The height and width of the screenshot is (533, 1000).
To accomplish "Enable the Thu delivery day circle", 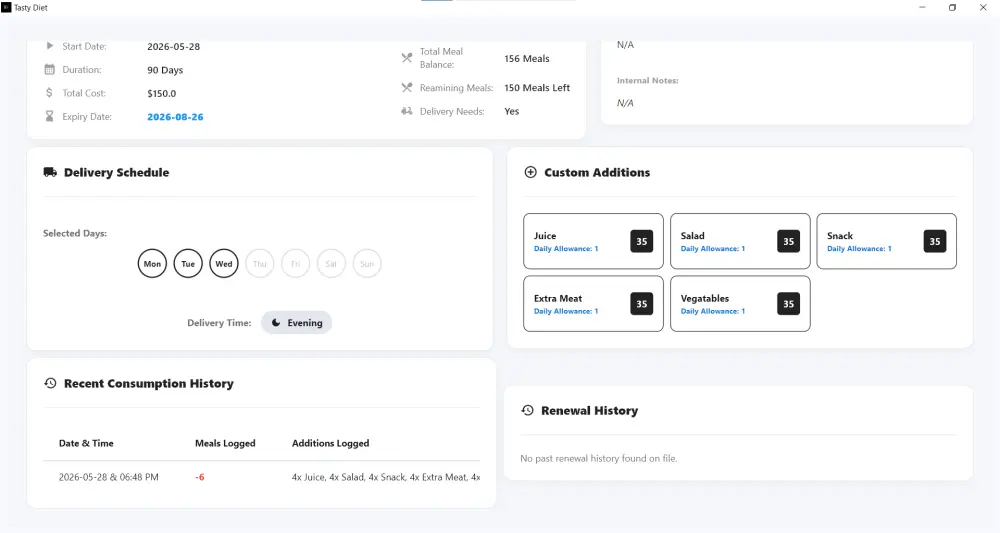I will (260, 263).
